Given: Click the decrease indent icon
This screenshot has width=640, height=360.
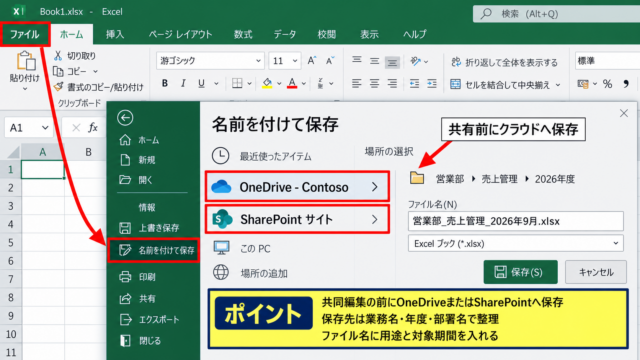Looking at the screenshot, I should (x=414, y=84).
